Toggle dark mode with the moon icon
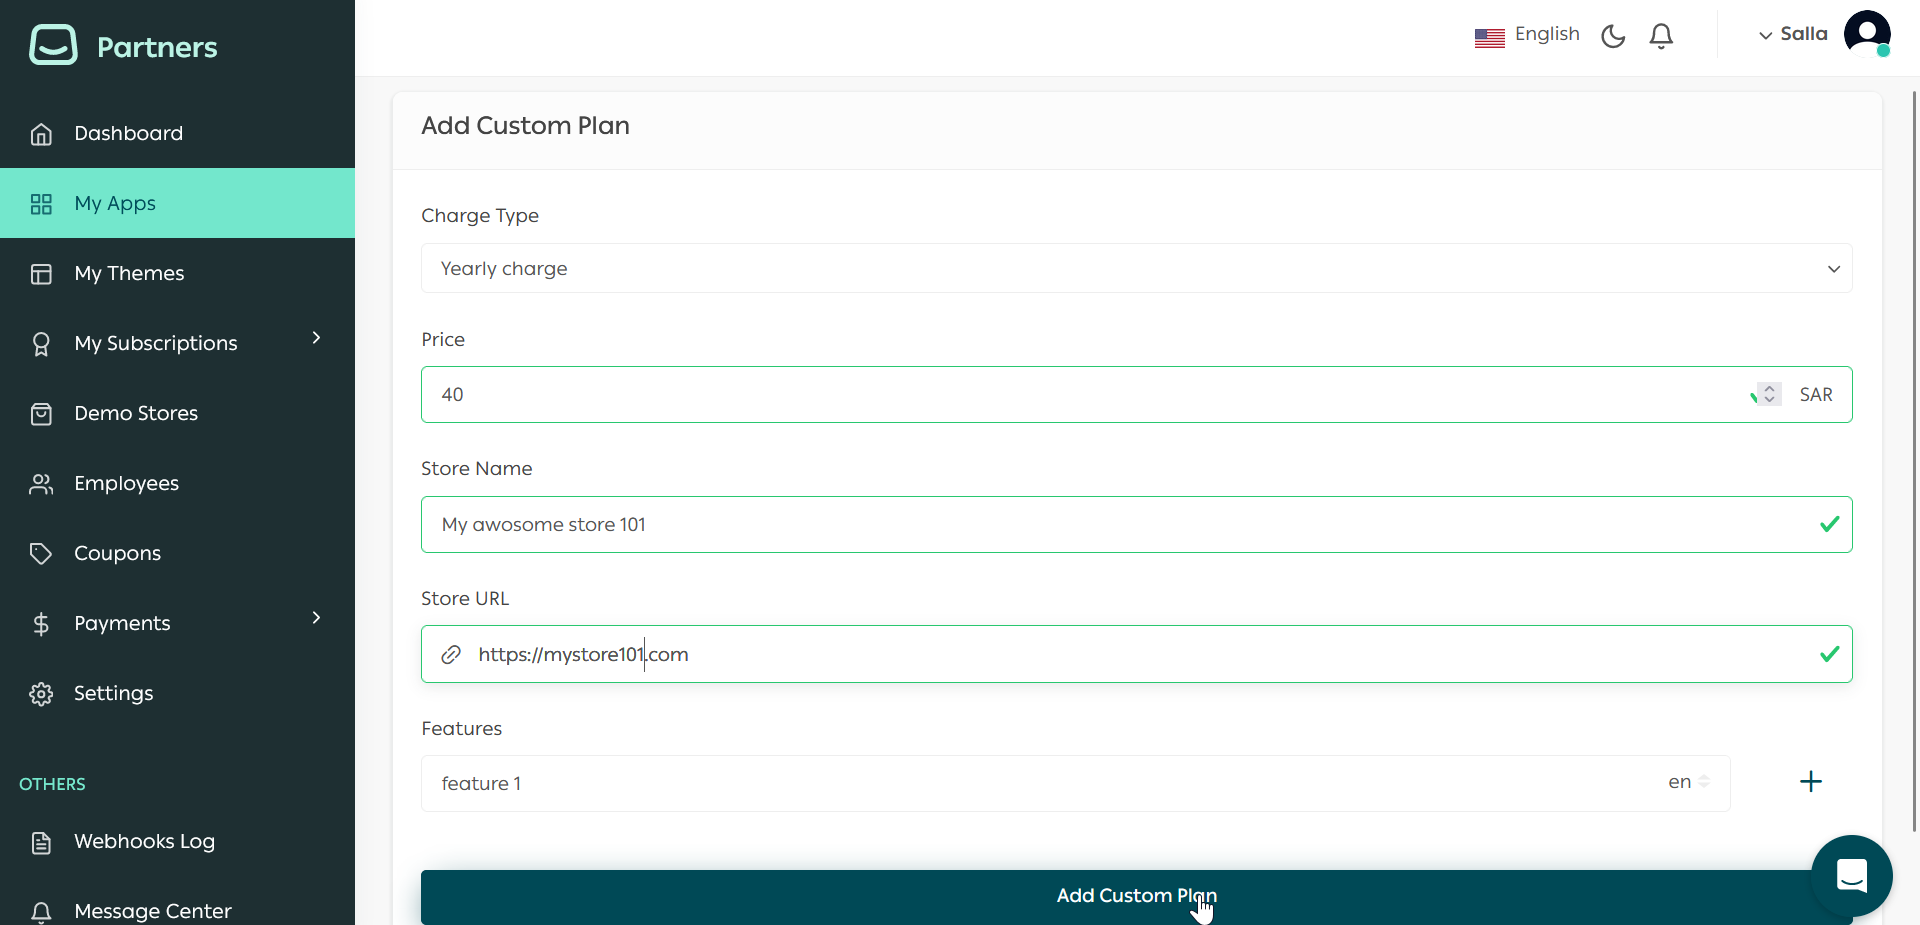The width and height of the screenshot is (1920, 925). pyautogui.click(x=1613, y=36)
